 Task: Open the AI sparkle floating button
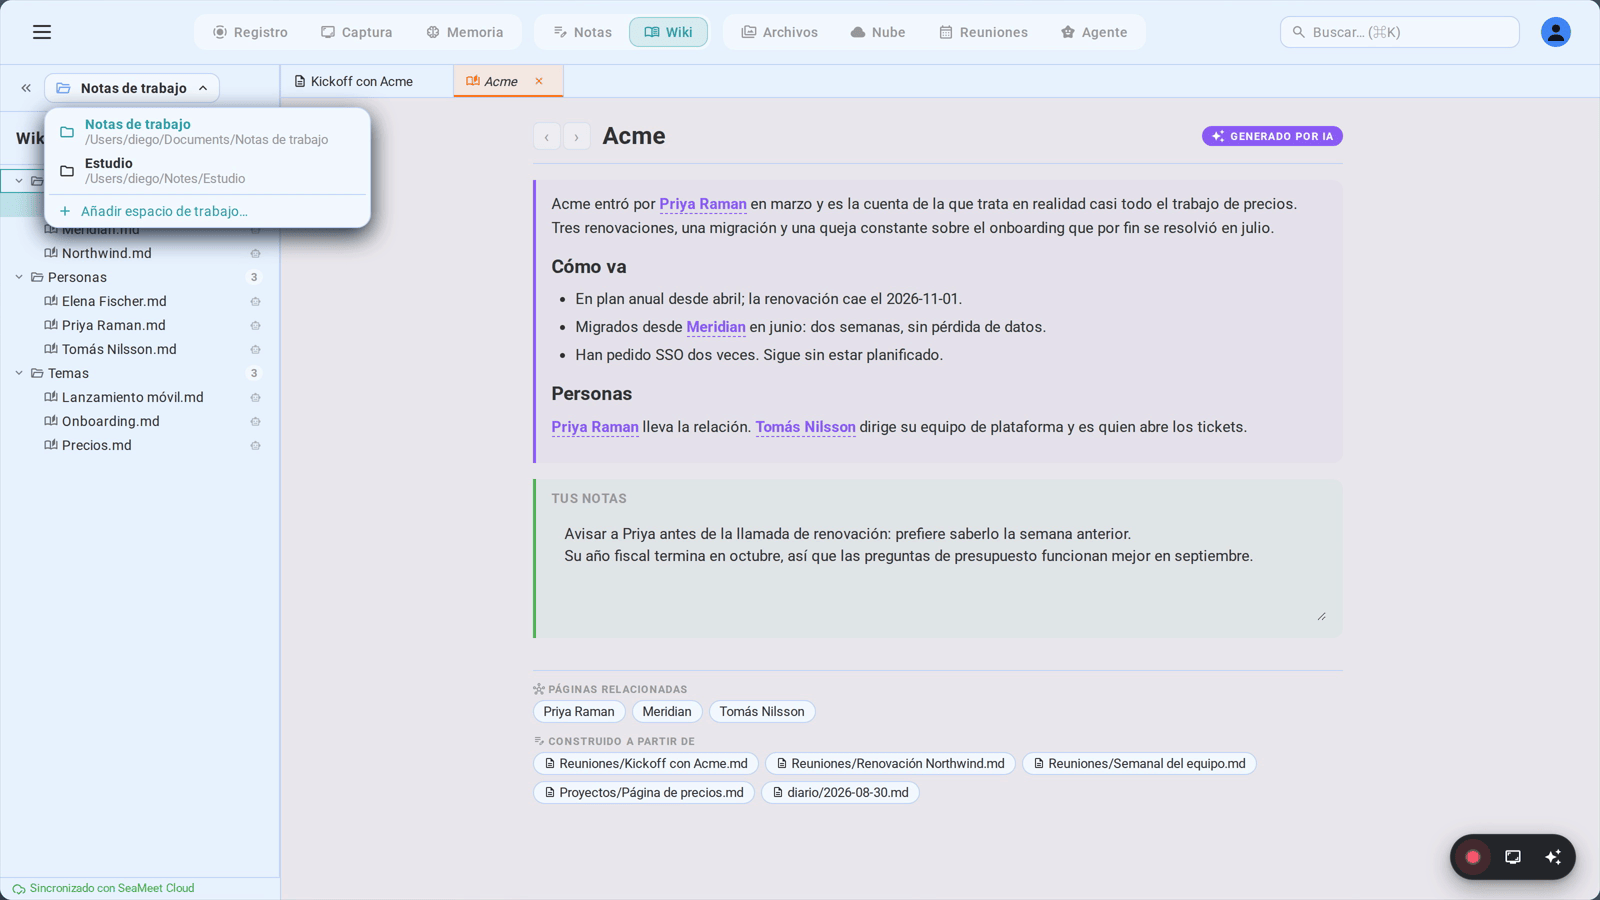1553,857
